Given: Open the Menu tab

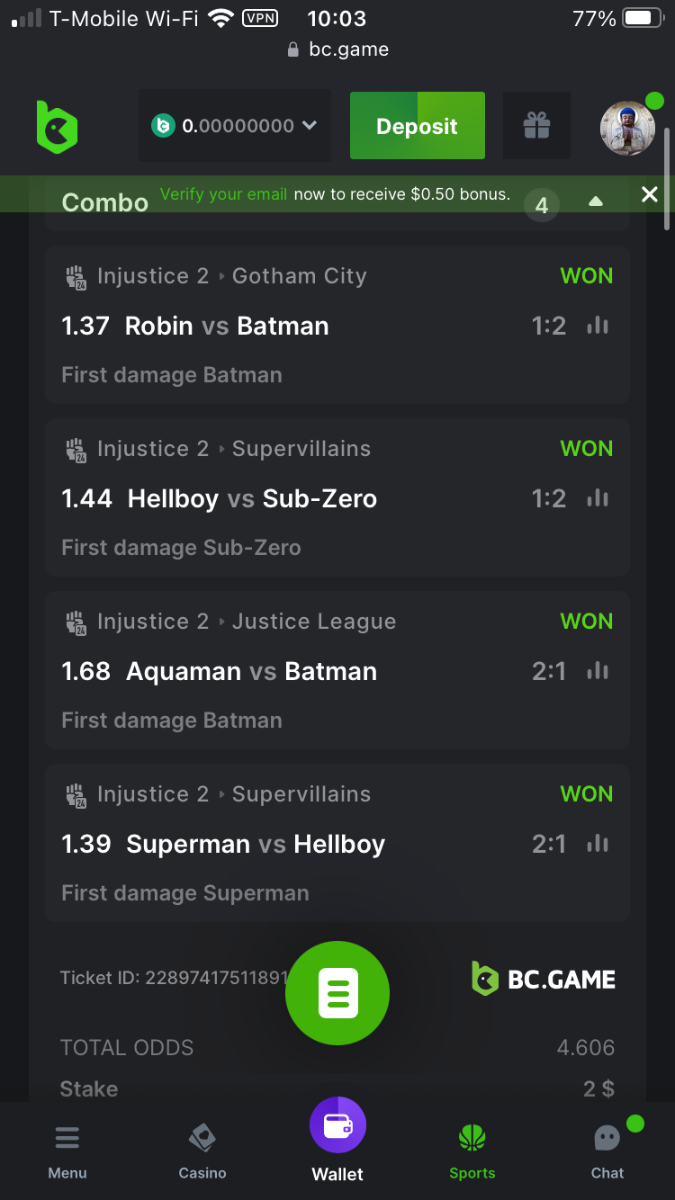Looking at the screenshot, I should pyautogui.click(x=67, y=1149).
